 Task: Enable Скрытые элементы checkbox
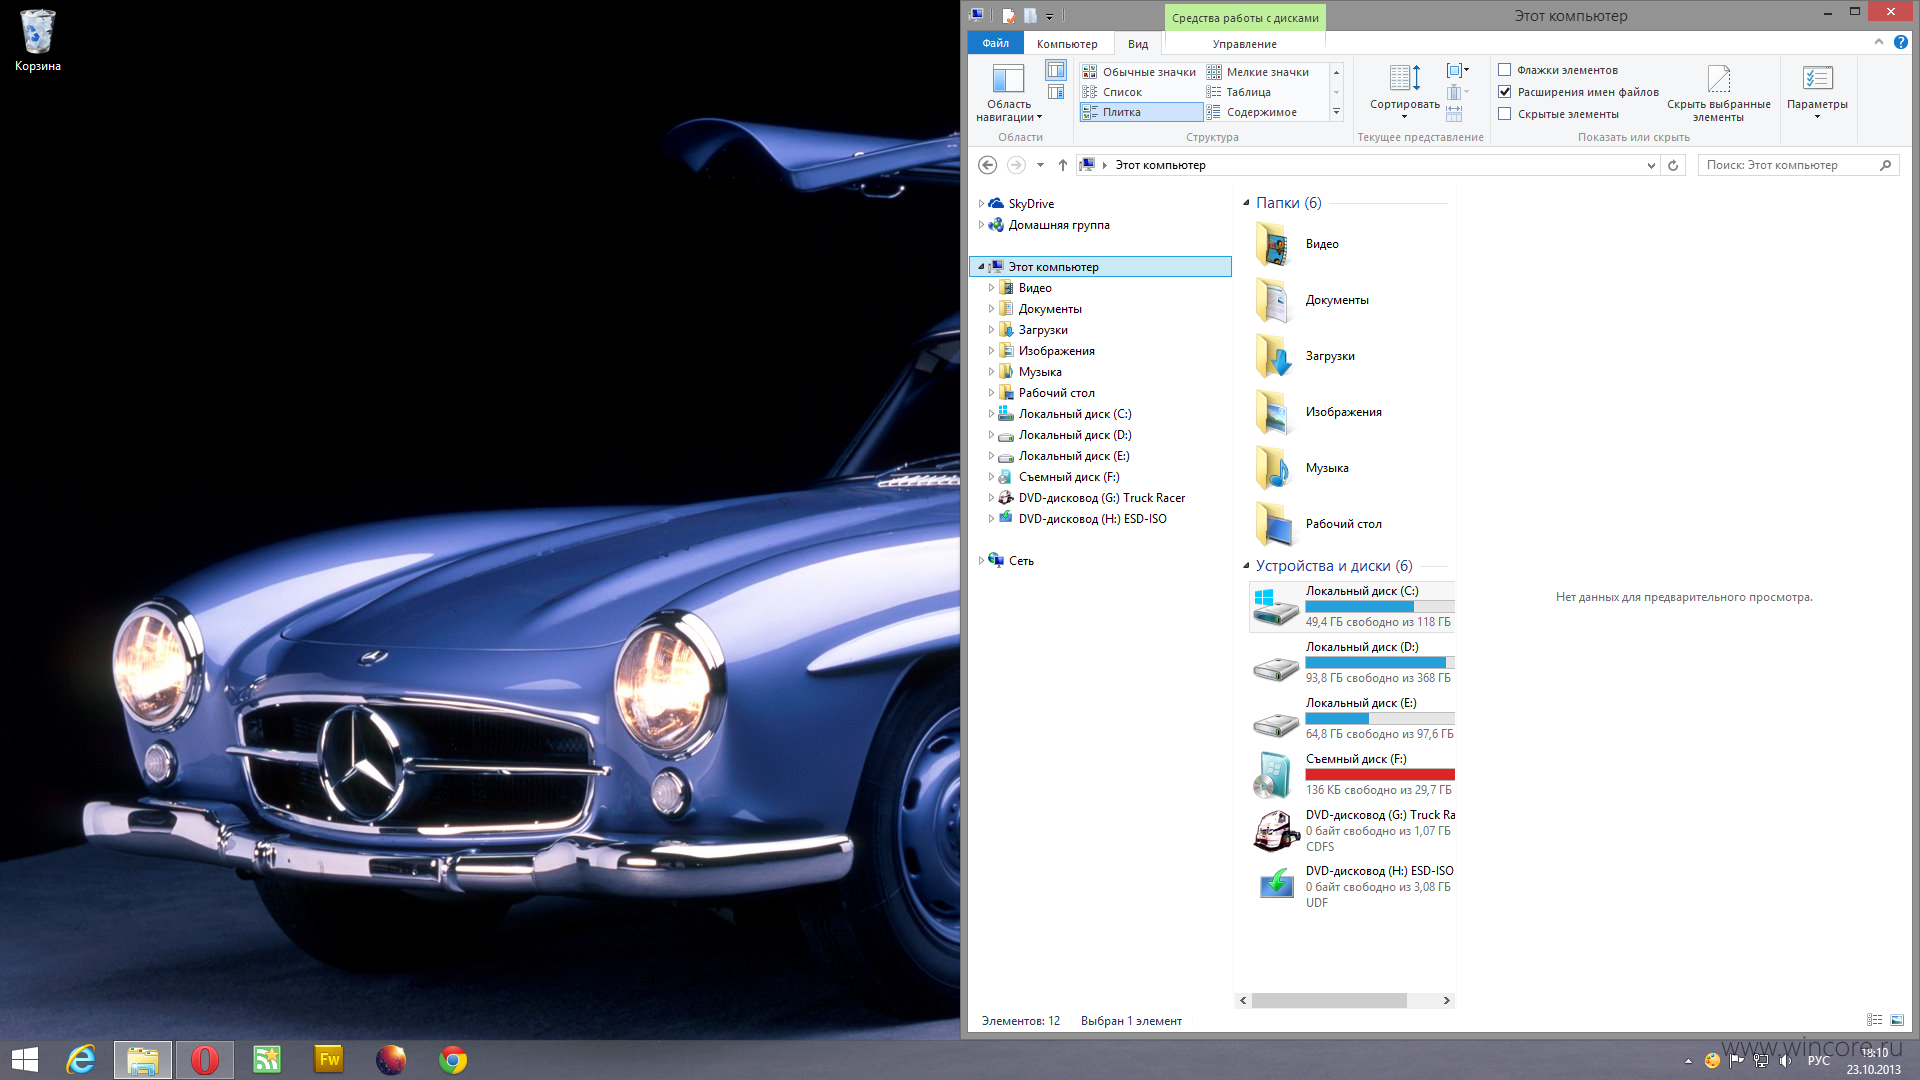pyautogui.click(x=1504, y=114)
